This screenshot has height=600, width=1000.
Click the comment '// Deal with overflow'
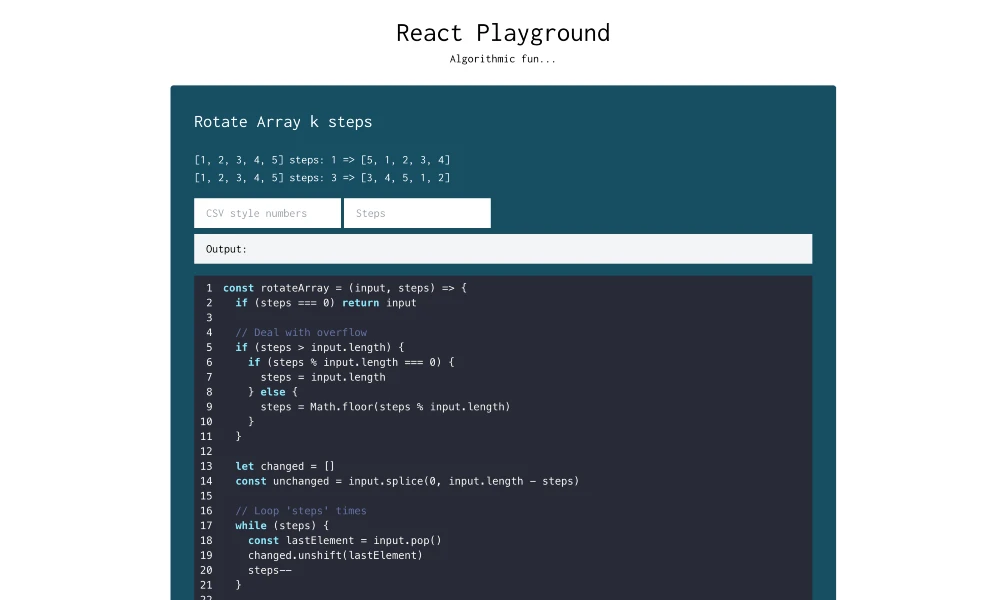[301, 332]
